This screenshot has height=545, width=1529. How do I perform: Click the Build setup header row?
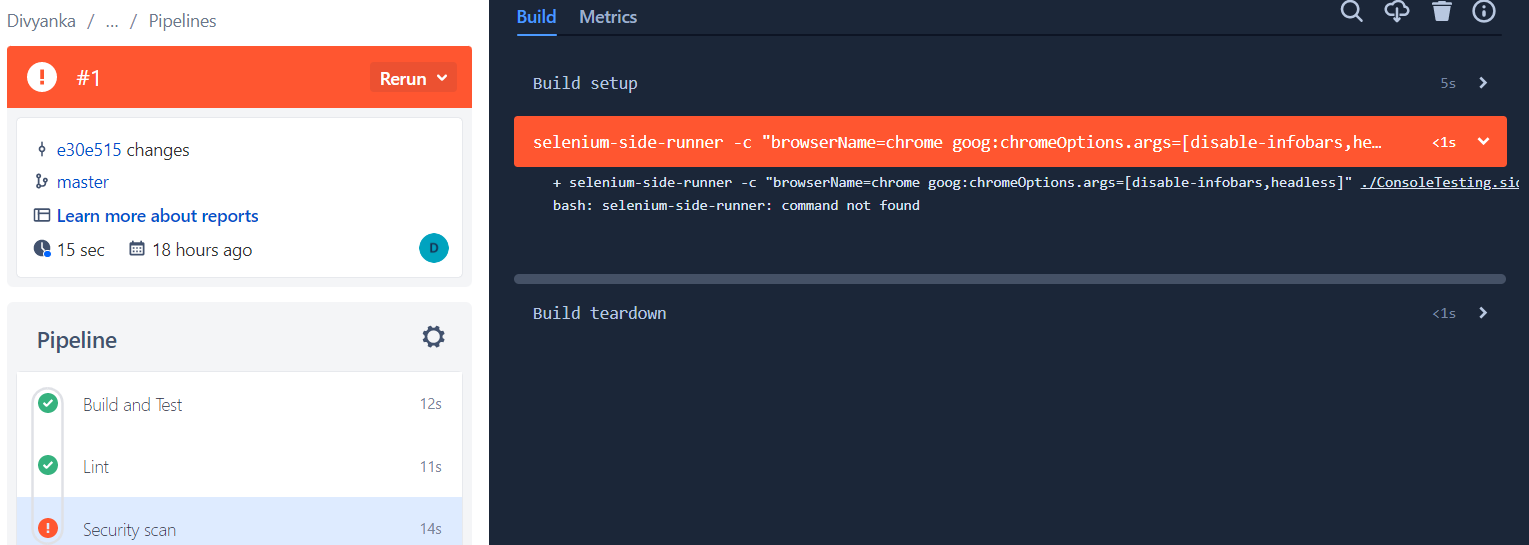pyautogui.click(x=1010, y=83)
